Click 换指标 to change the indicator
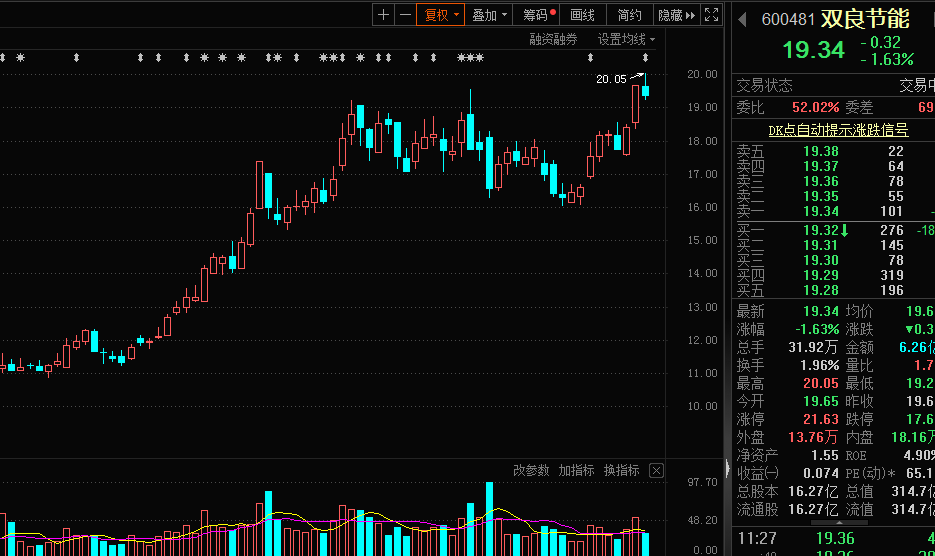The width and height of the screenshot is (935, 556). pyautogui.click(x=621, y=471)
